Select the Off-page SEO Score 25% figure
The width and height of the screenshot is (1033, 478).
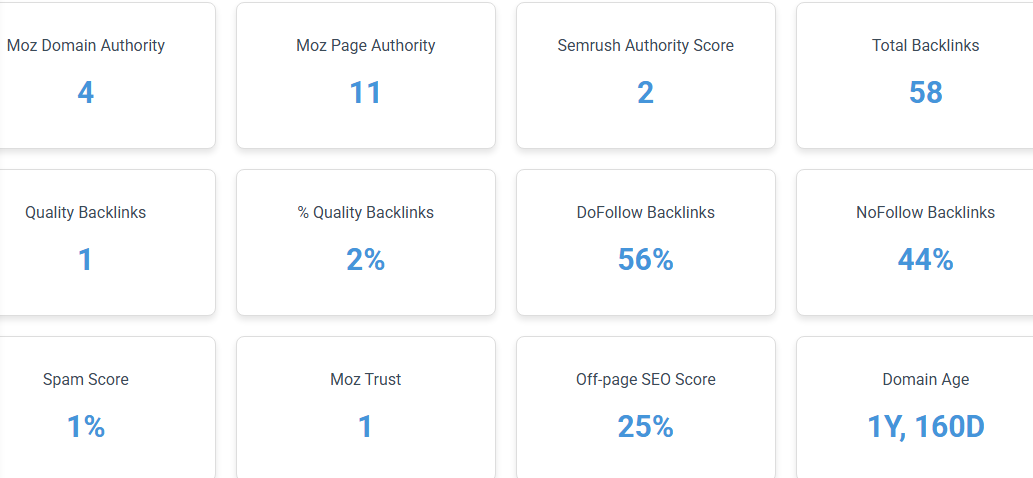(646, 427)
